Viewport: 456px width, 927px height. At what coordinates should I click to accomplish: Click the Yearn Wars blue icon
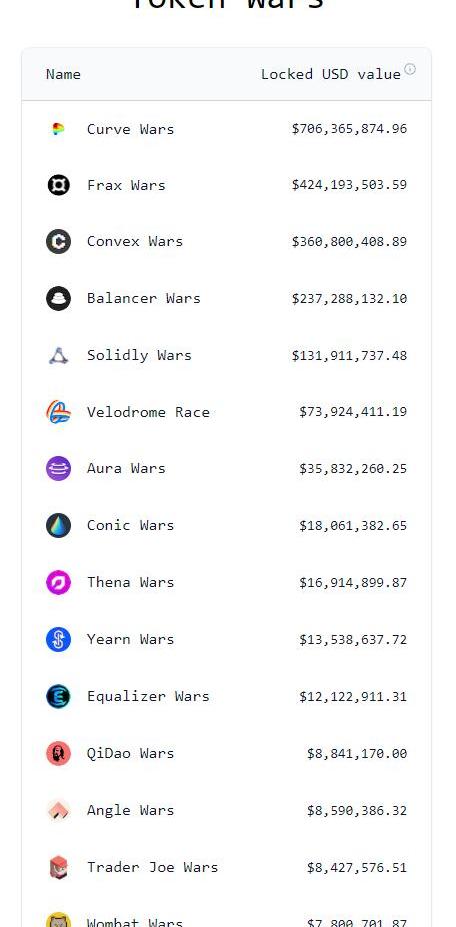58,640
